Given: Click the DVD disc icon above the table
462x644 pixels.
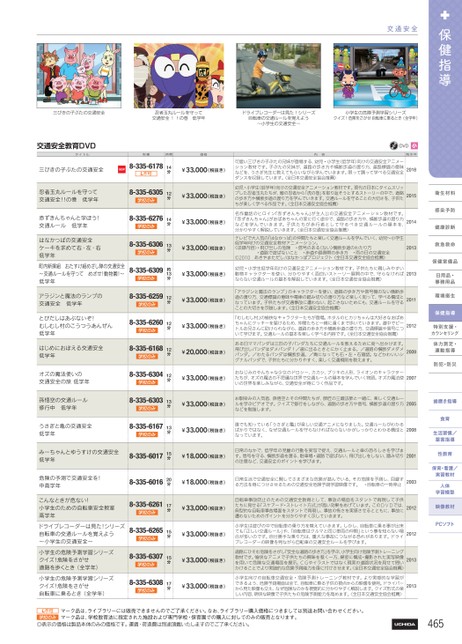Looking at the screenshot, I should click(x=393, y=145).
